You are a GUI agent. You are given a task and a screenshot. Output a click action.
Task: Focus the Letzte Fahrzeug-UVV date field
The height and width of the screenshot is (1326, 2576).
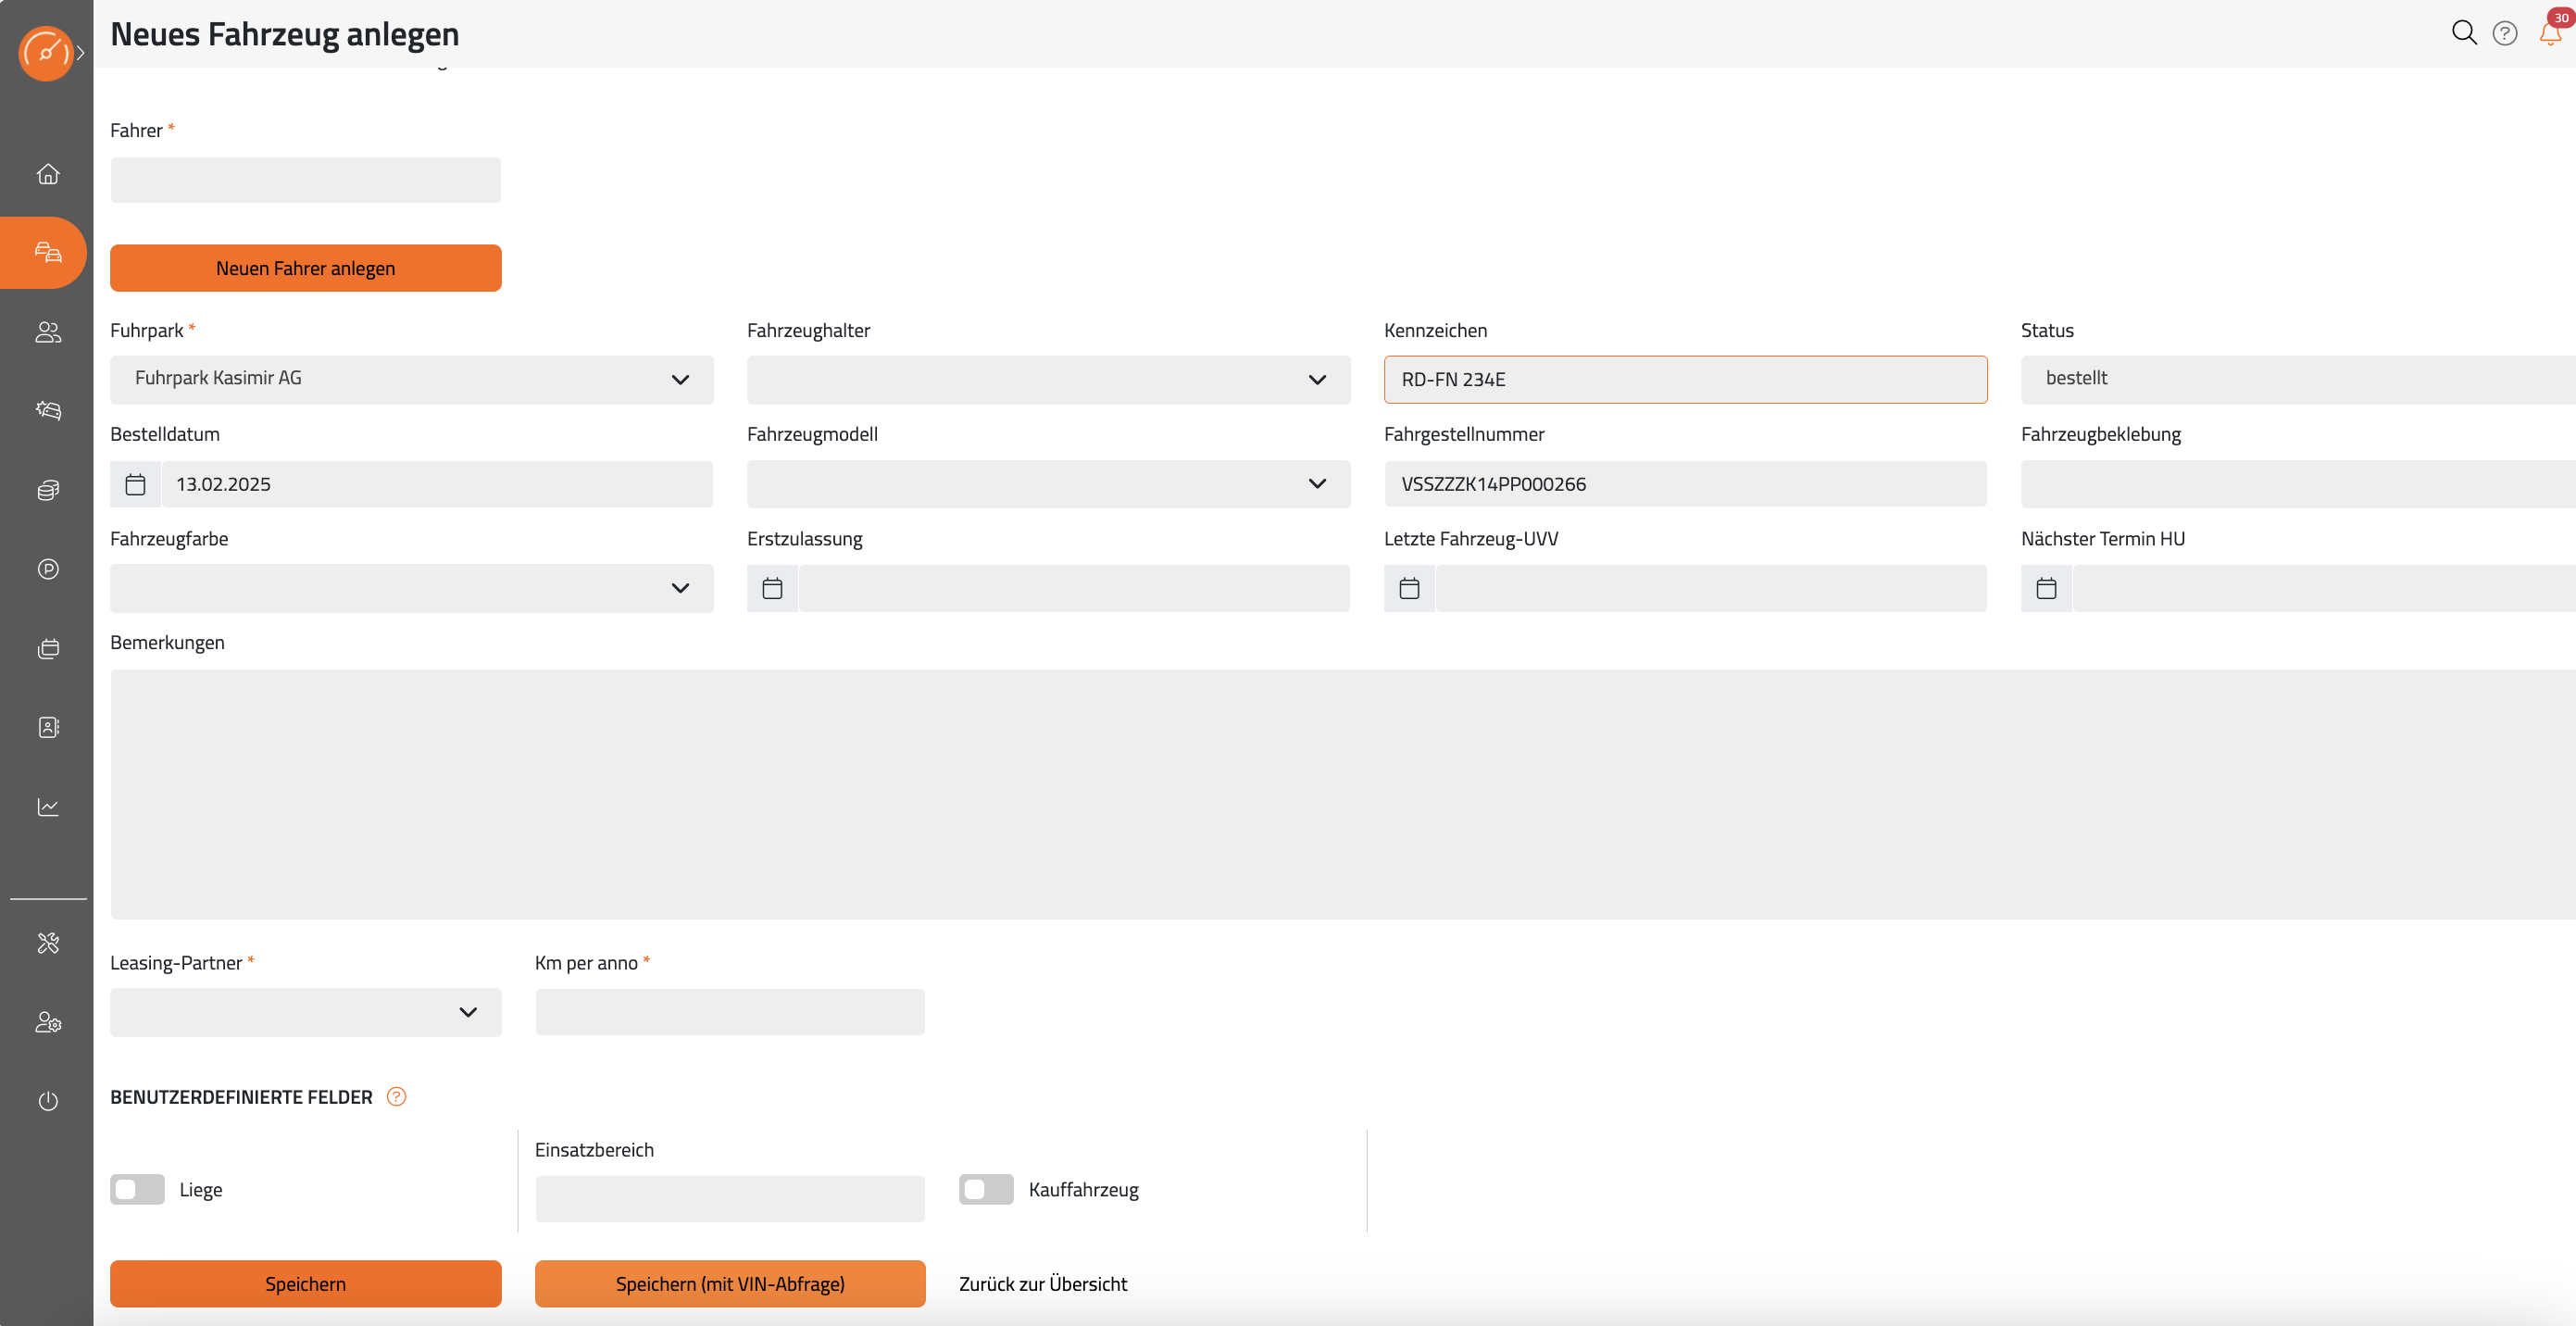[1711, 588]
